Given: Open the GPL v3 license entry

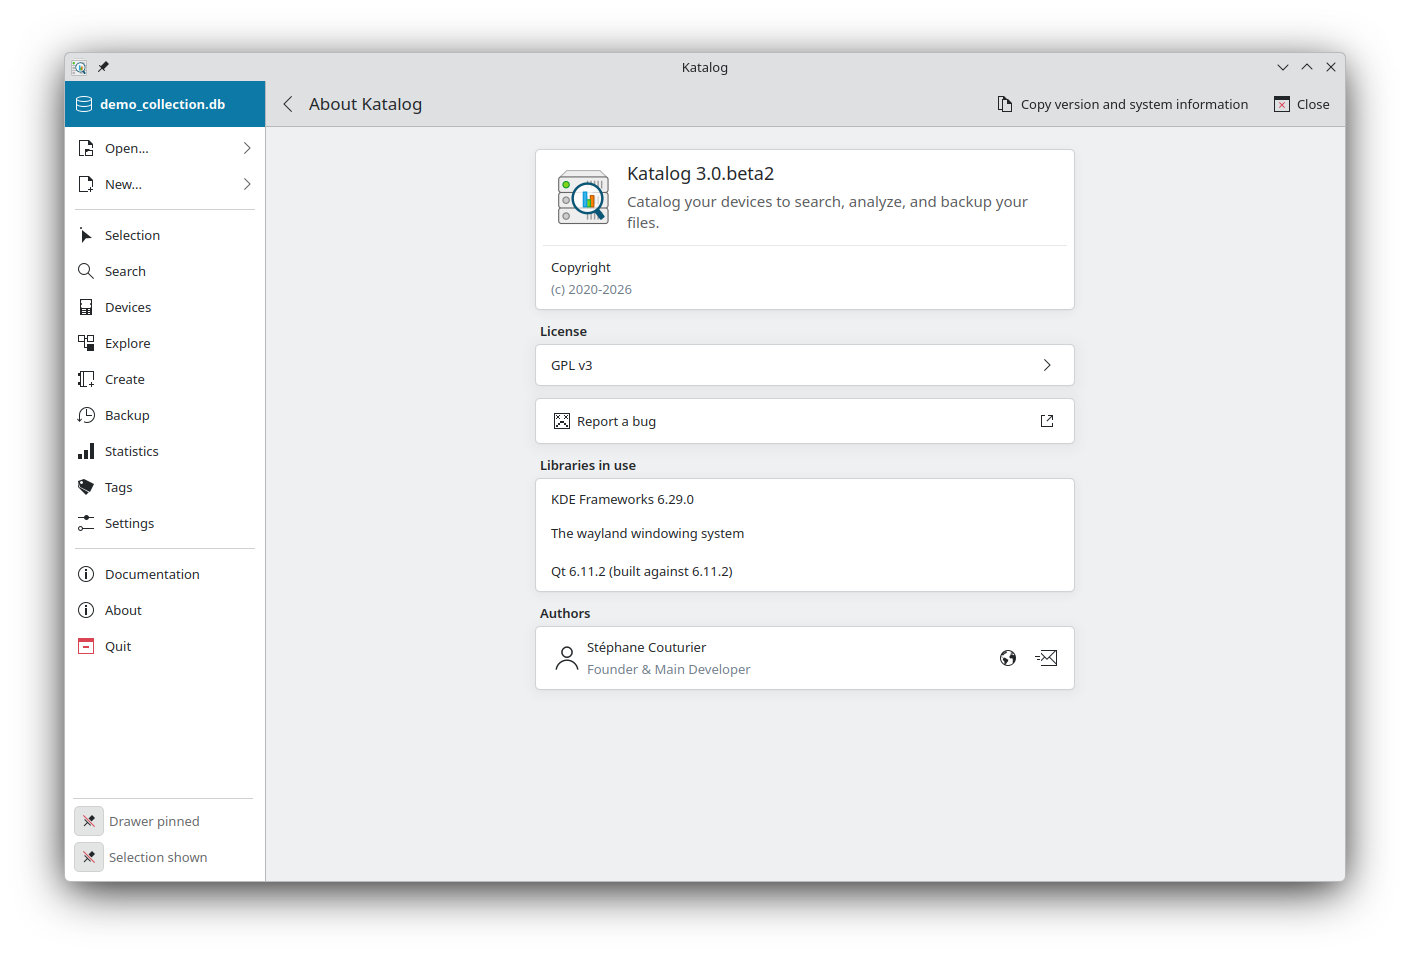Looking at the screenshot, I should tap(805, 365).
